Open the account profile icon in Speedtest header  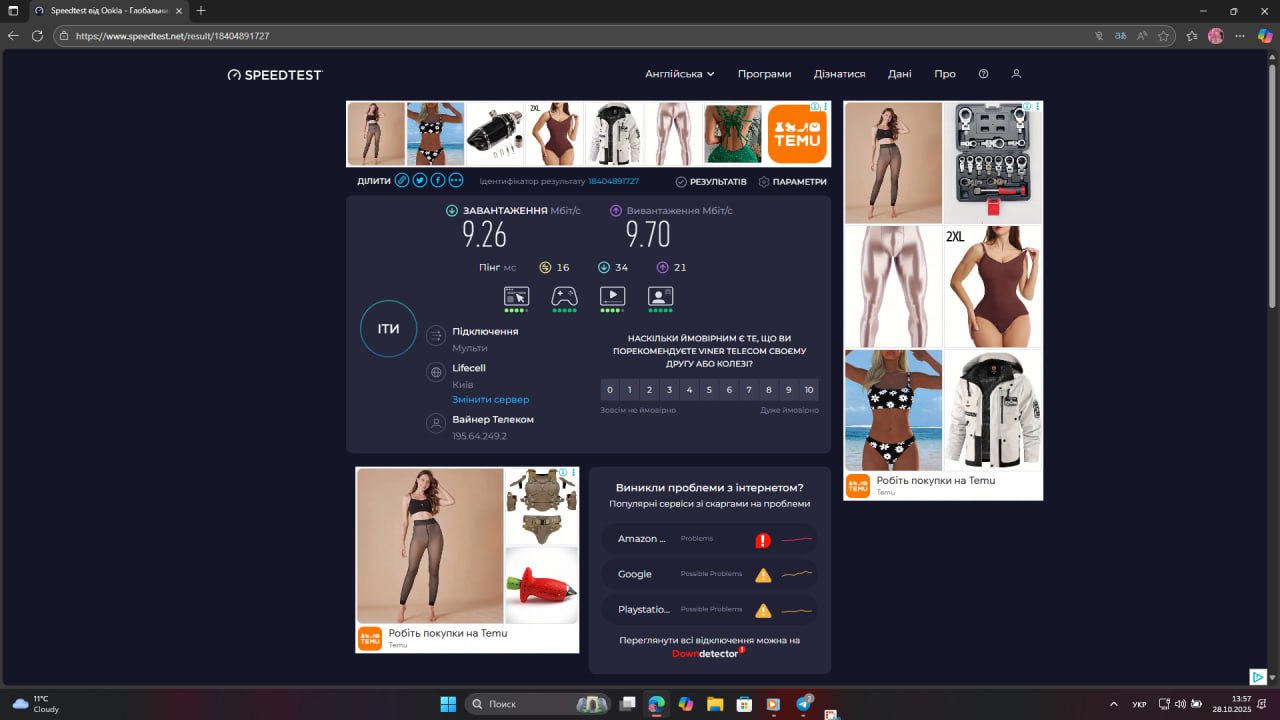[x=1016, y=74]
